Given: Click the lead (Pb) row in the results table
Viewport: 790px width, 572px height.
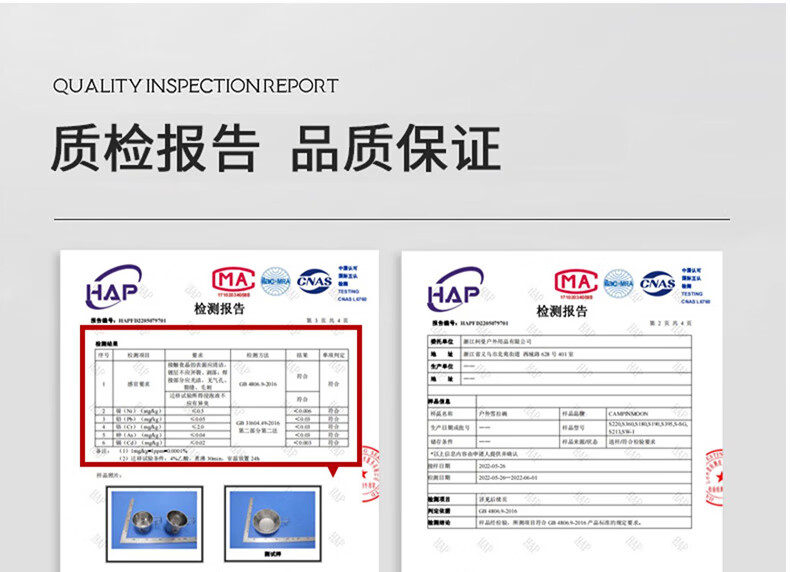Looking at the screenshot, I should point(222,419).
